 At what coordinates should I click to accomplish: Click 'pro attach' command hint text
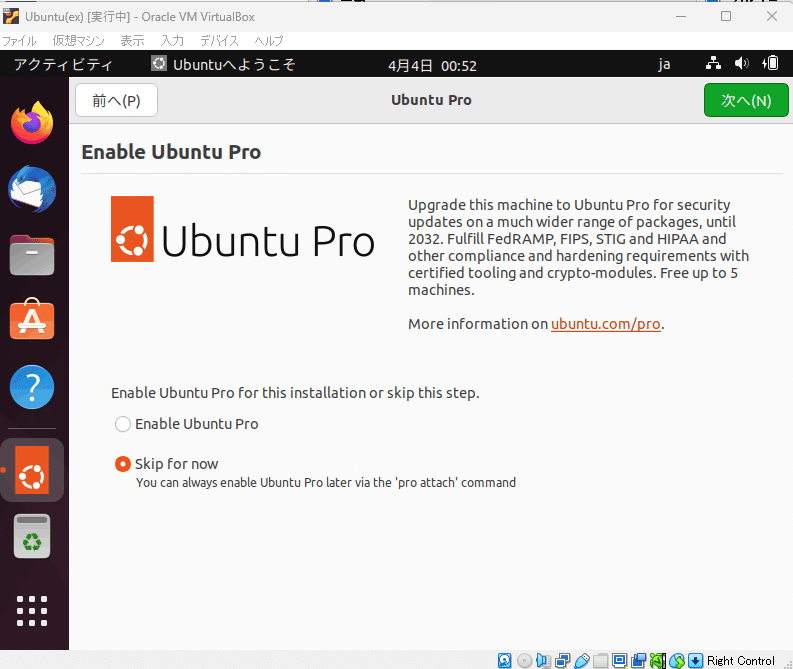pos(326,482)
